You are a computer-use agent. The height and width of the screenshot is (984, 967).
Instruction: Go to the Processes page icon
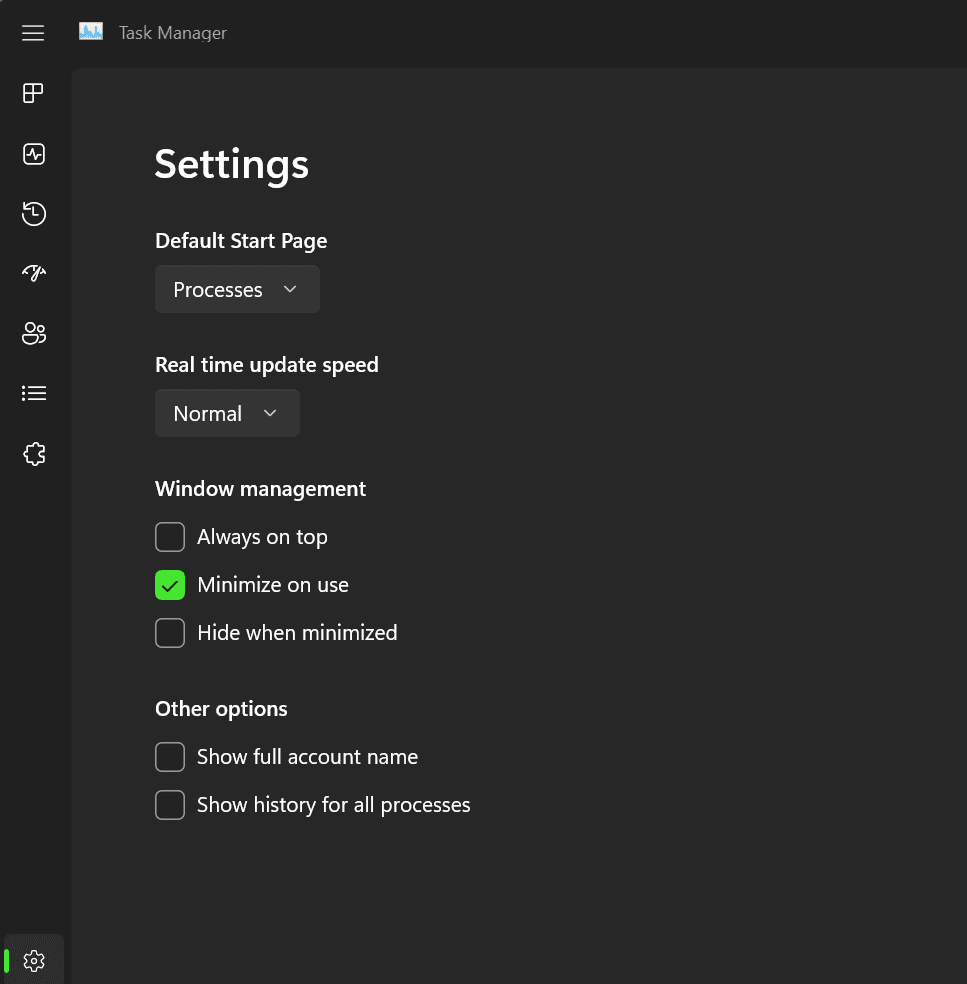[33, 93]
